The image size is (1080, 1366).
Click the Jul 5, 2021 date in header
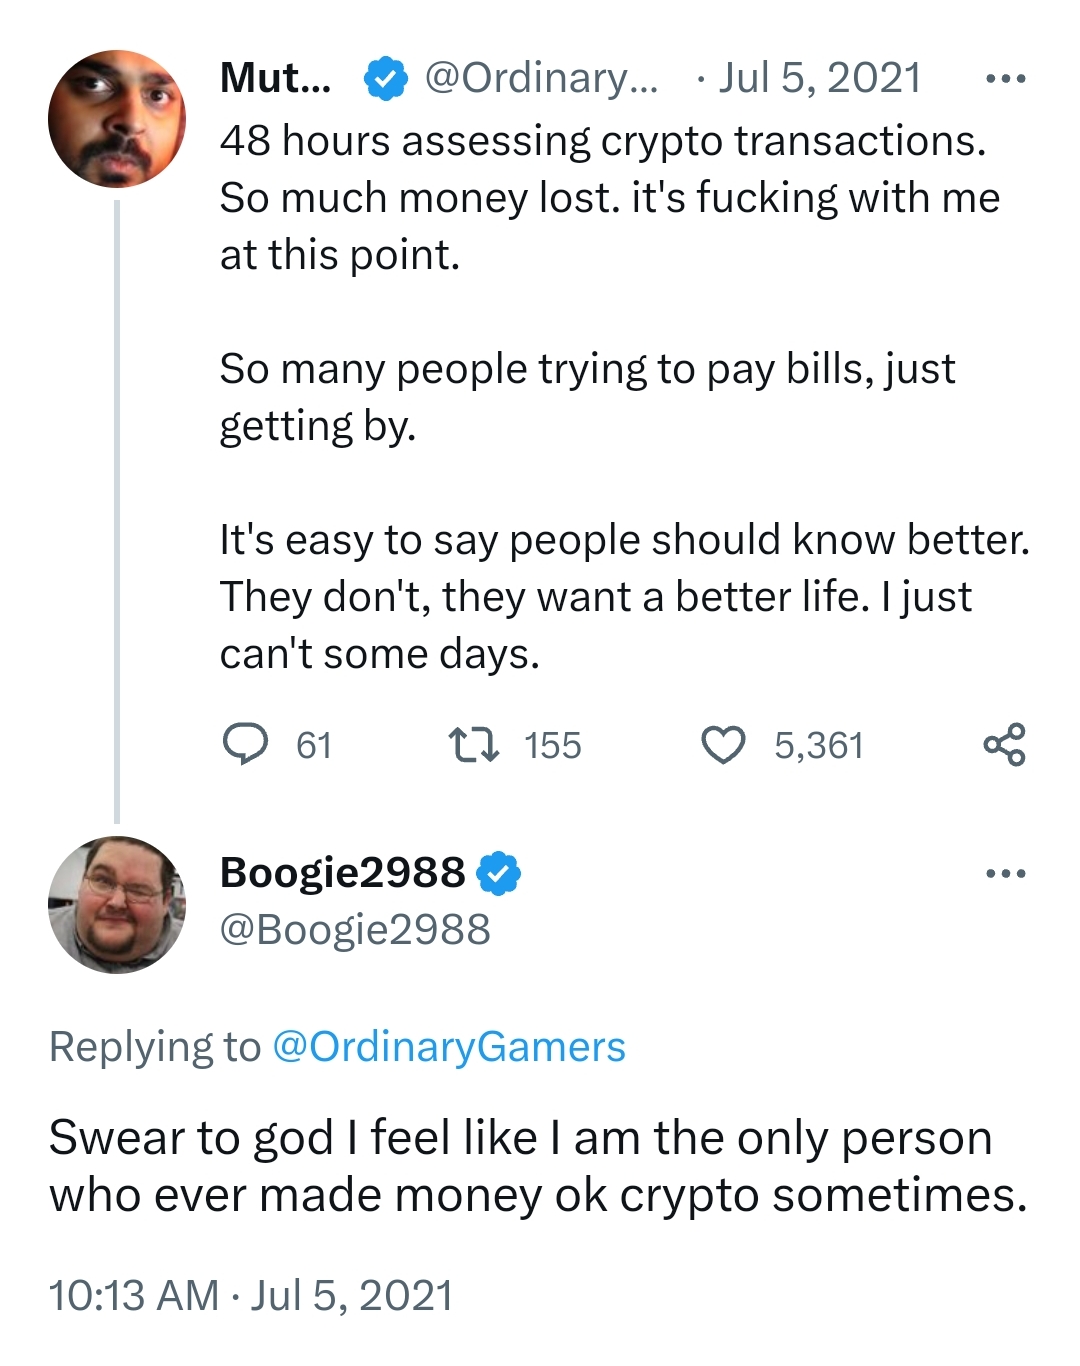click(819, 78)
